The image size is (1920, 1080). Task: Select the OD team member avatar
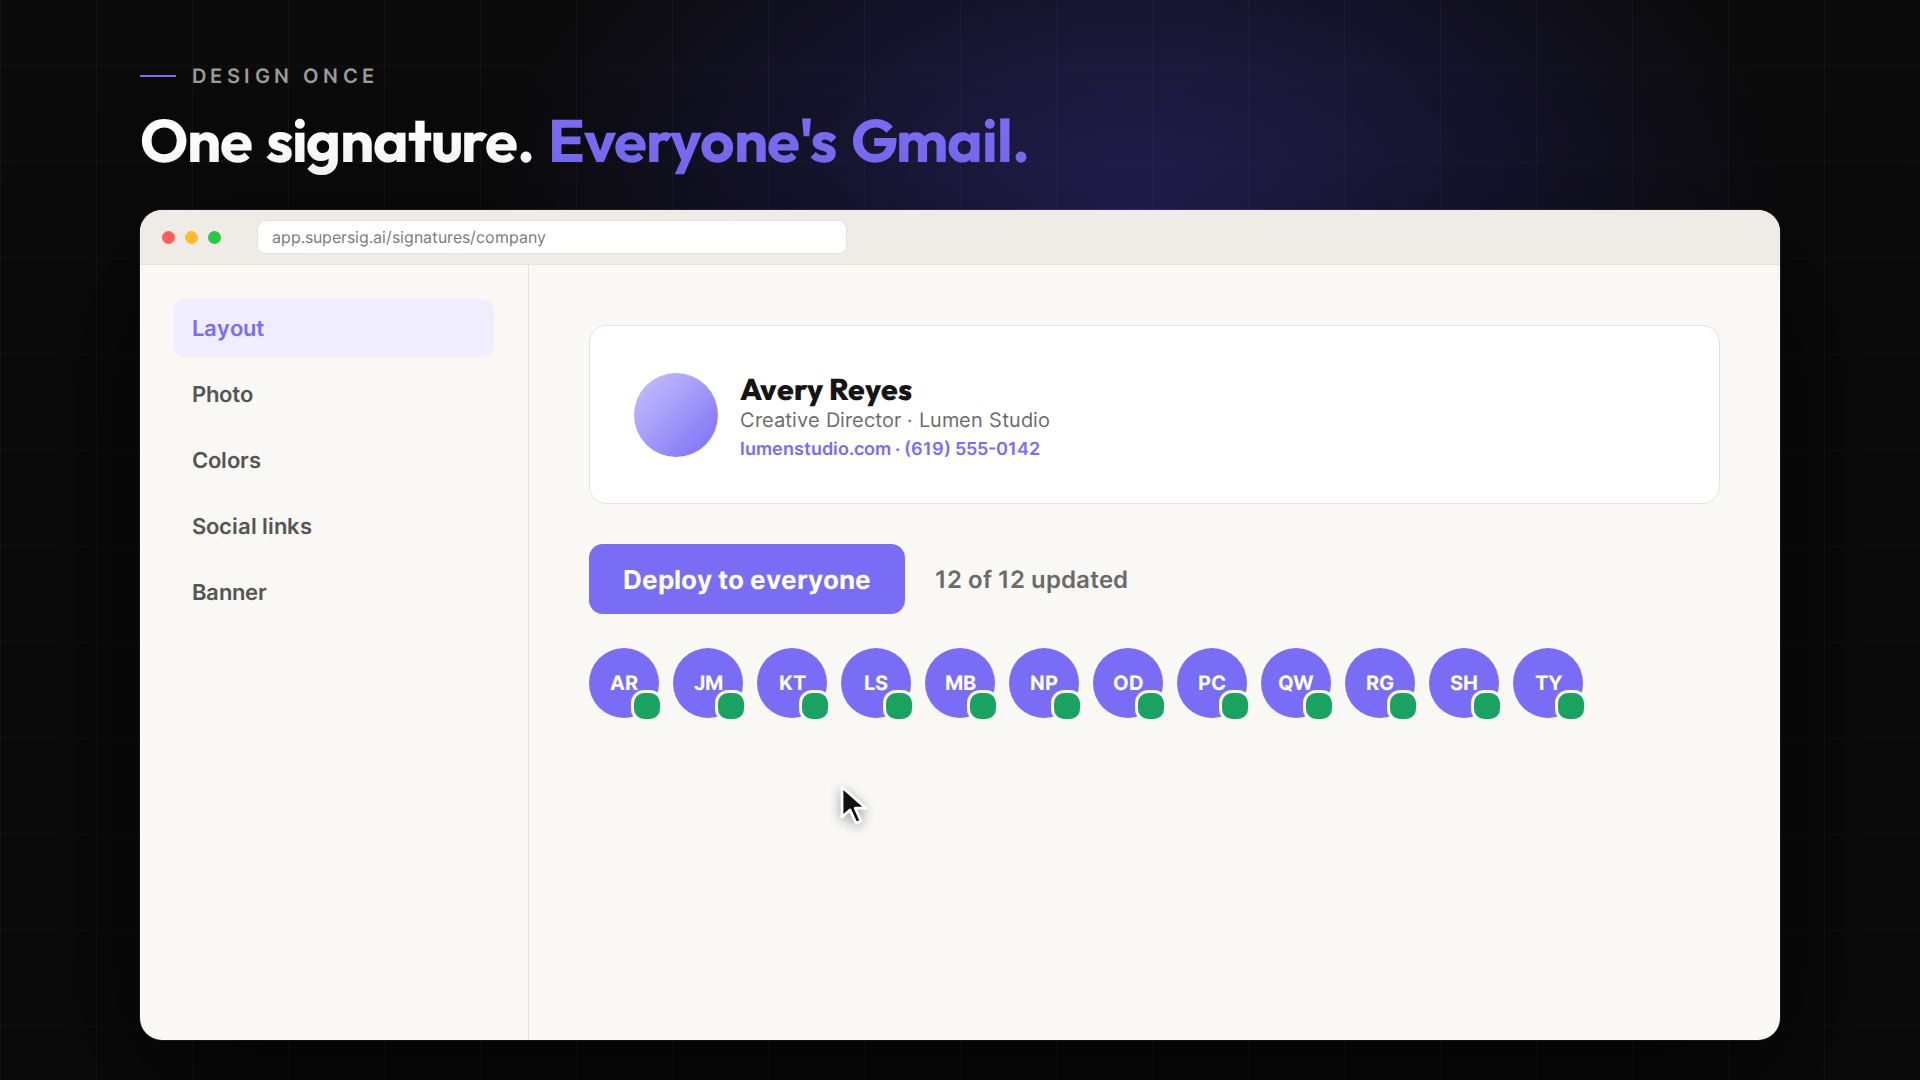1128,683
